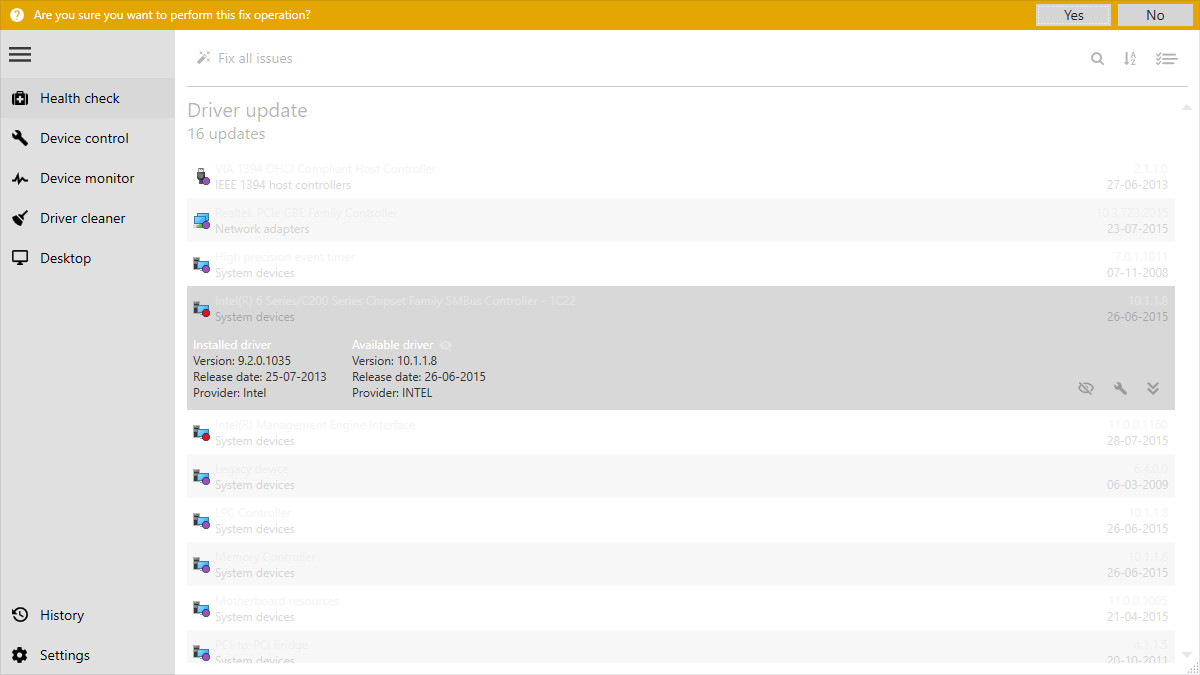The image size is (1200, 675).
Task: Select the Driver cleaner sidebar icon
Action: 20,218
